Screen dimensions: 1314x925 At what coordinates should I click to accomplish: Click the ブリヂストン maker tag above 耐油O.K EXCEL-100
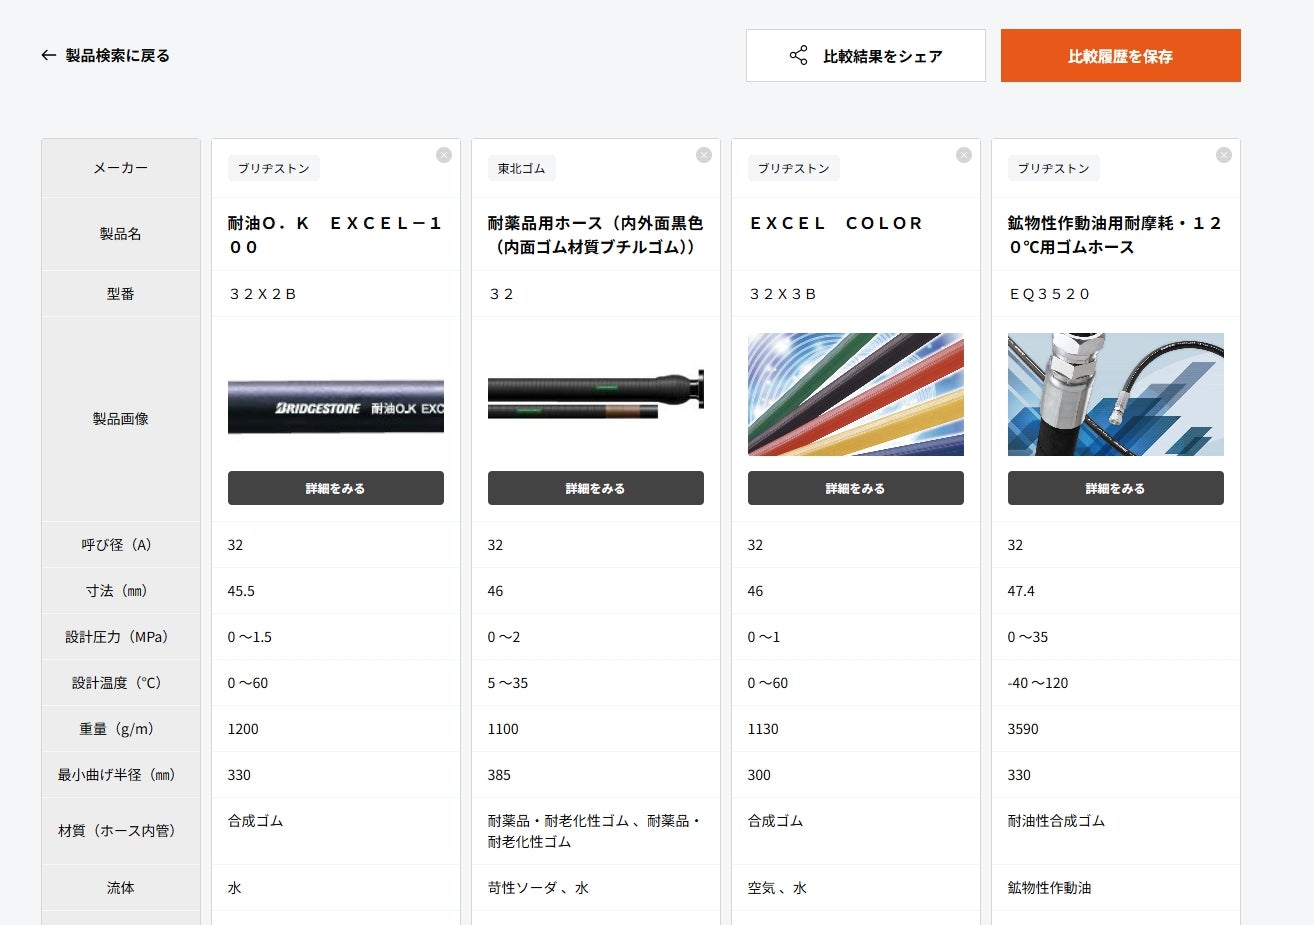coord(274,168)
